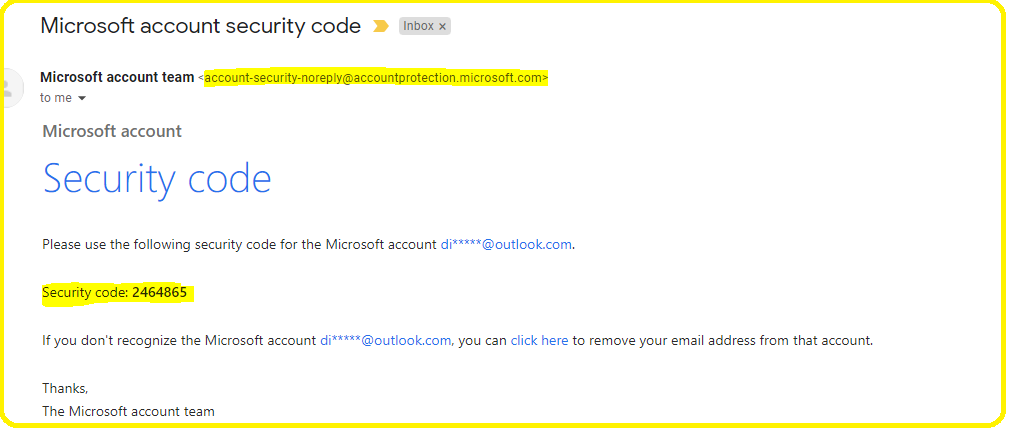Click the 'to me' text

56,98
